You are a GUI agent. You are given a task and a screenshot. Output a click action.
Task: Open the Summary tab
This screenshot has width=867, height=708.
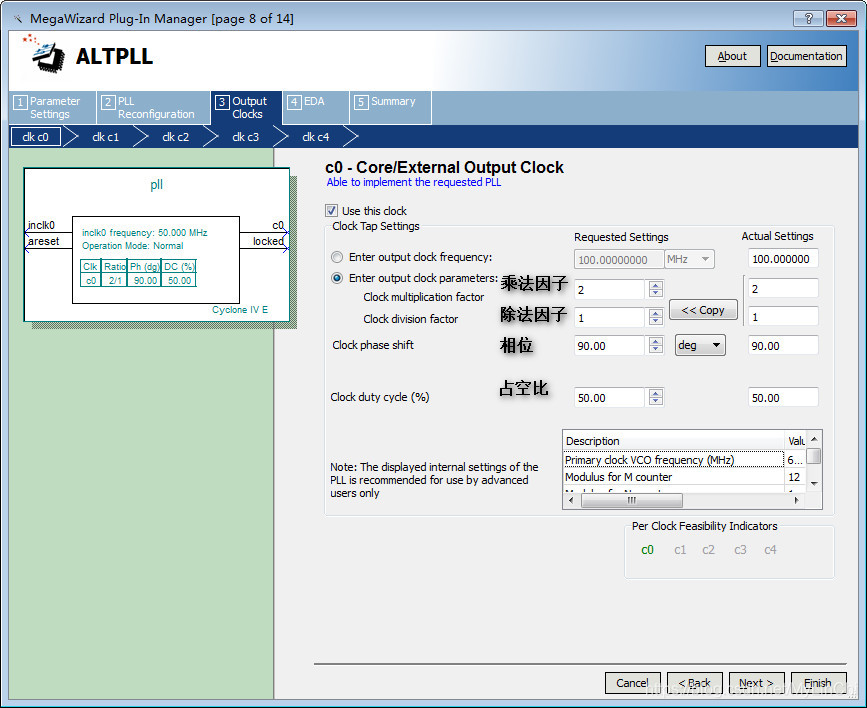pyautogui.click(x=390, y=107)
